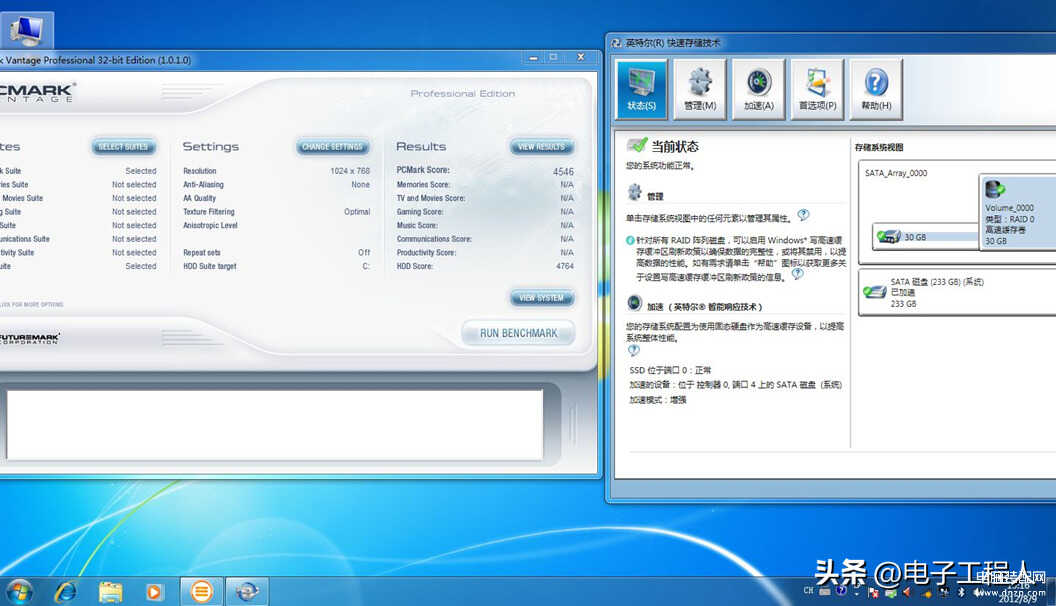Switch to the PCMark Vantage taskbar button
The height and width of the screenshot is (606, 1056).
(x=201, y=592)
